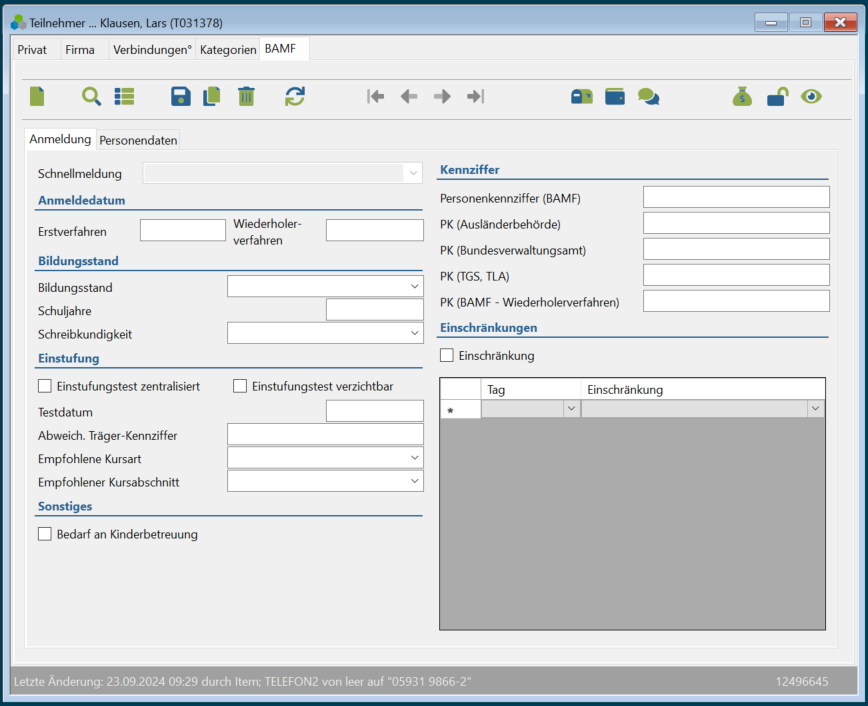Click the 12496645 status bar number
This screenshot has height=706, width=868.
tap(802, 682)
